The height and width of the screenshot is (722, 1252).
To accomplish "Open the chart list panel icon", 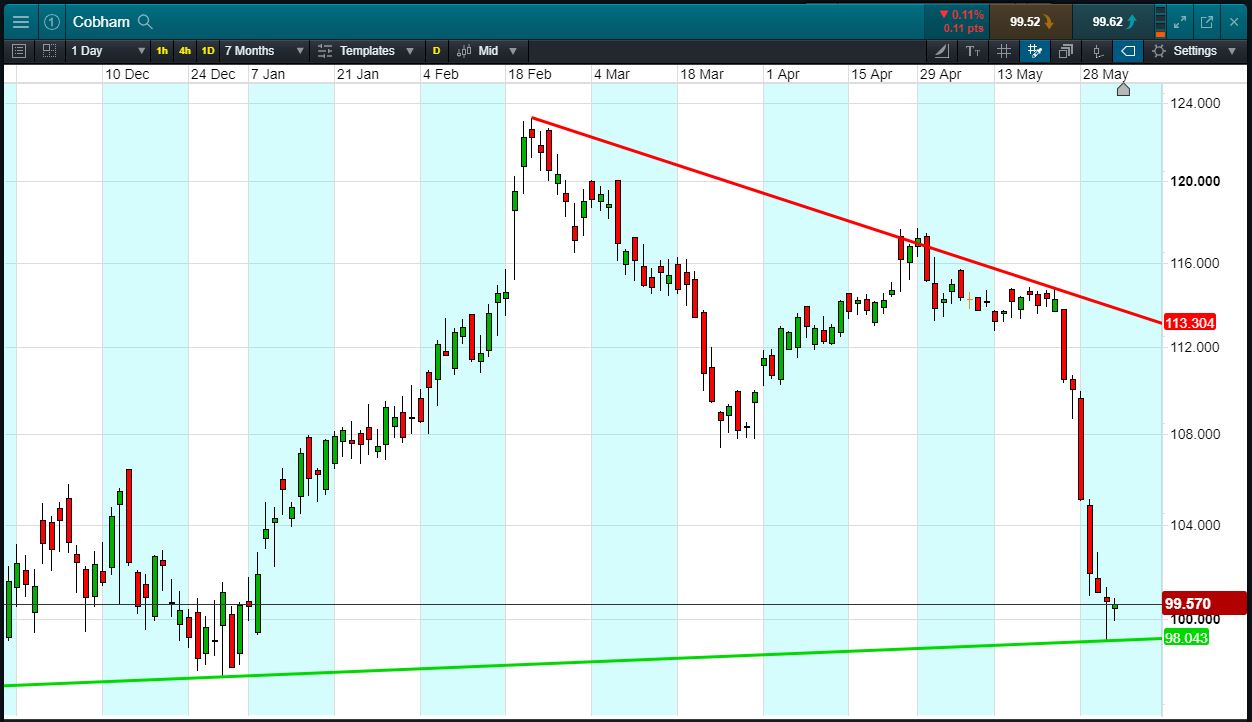I will (x=19, y=50).
